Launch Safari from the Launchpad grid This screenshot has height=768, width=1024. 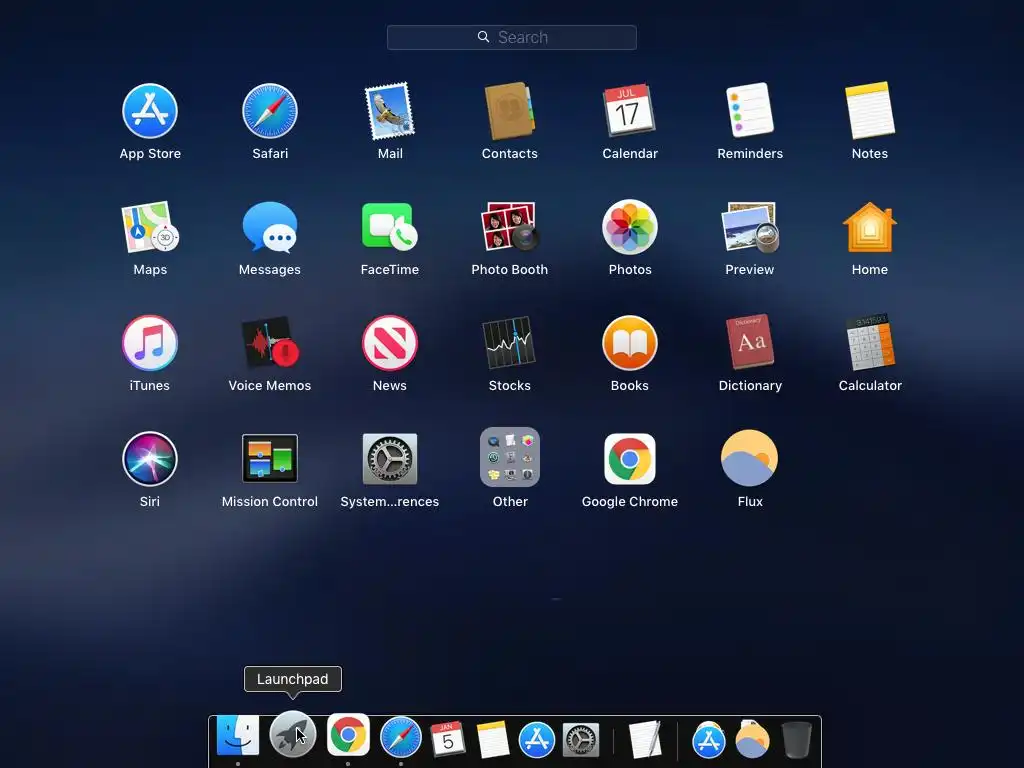point(270,111)
